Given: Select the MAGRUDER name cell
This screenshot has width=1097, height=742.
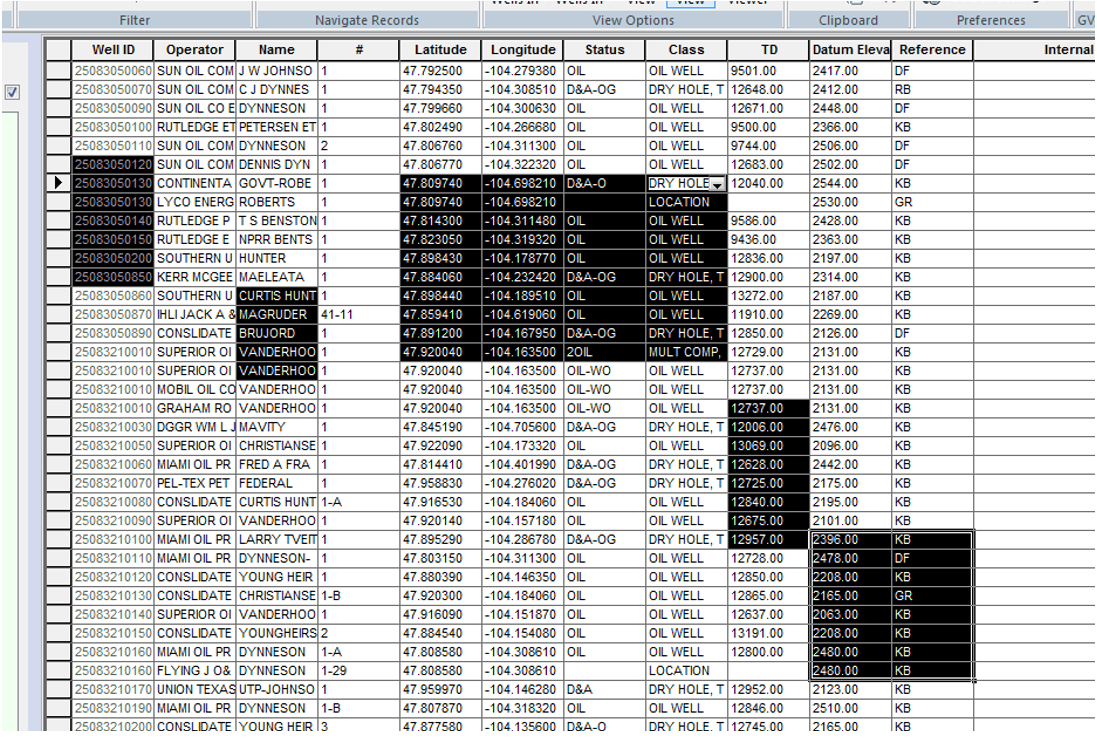Looking at the screenshot, I should [x=276, y=315].
